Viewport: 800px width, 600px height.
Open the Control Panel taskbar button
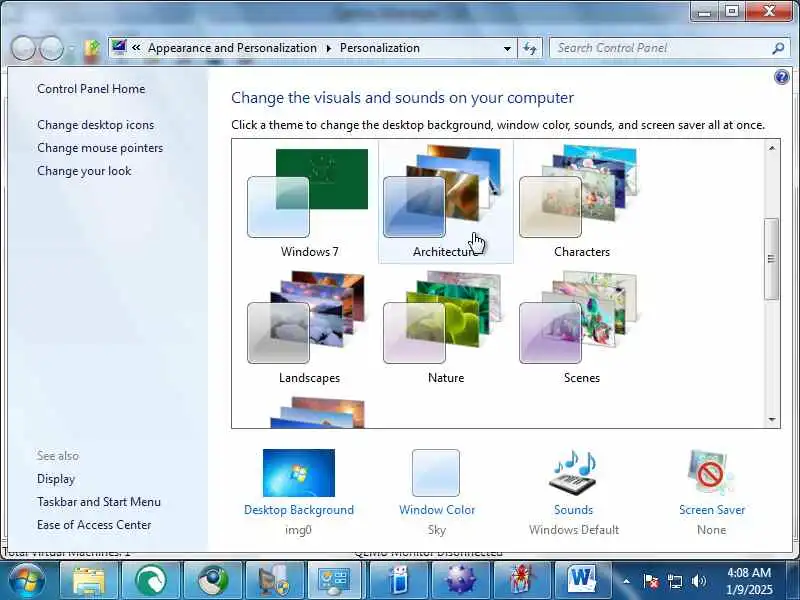tap(335, 581)
